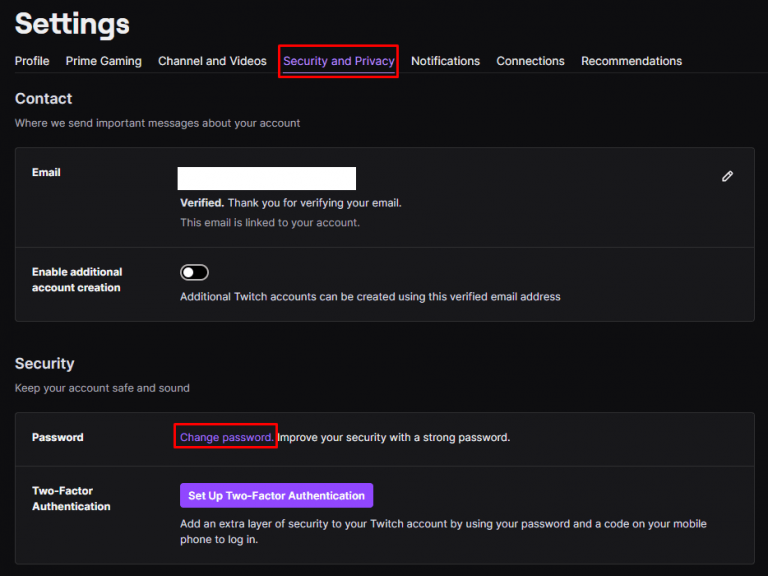
Task: Switch to the Prime Gaming tab
Action: coord(104,61)
